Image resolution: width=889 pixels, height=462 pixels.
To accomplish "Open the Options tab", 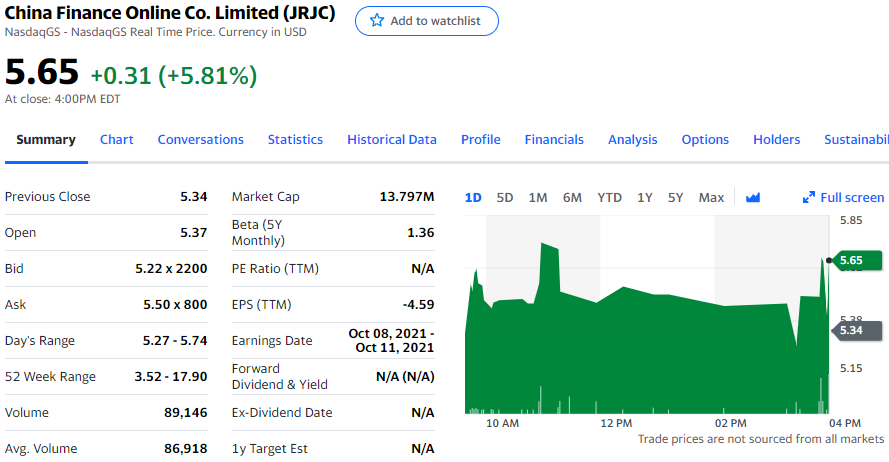I will click(x=705, y=139).
